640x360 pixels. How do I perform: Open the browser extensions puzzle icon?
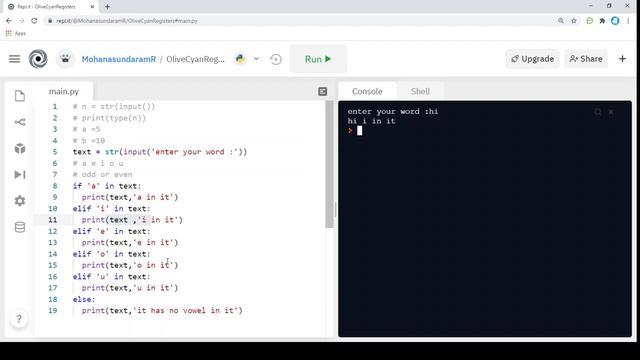click(x=602, y=20)
